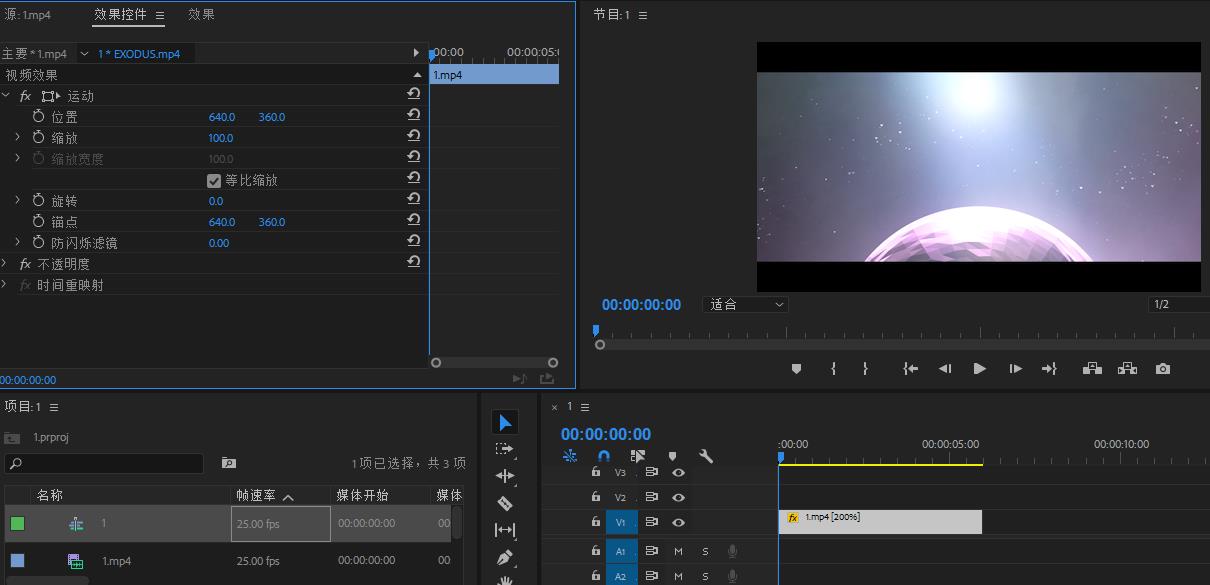Select the Pen tool
Screen dimensions: 1210x585
tap(505, 557)
